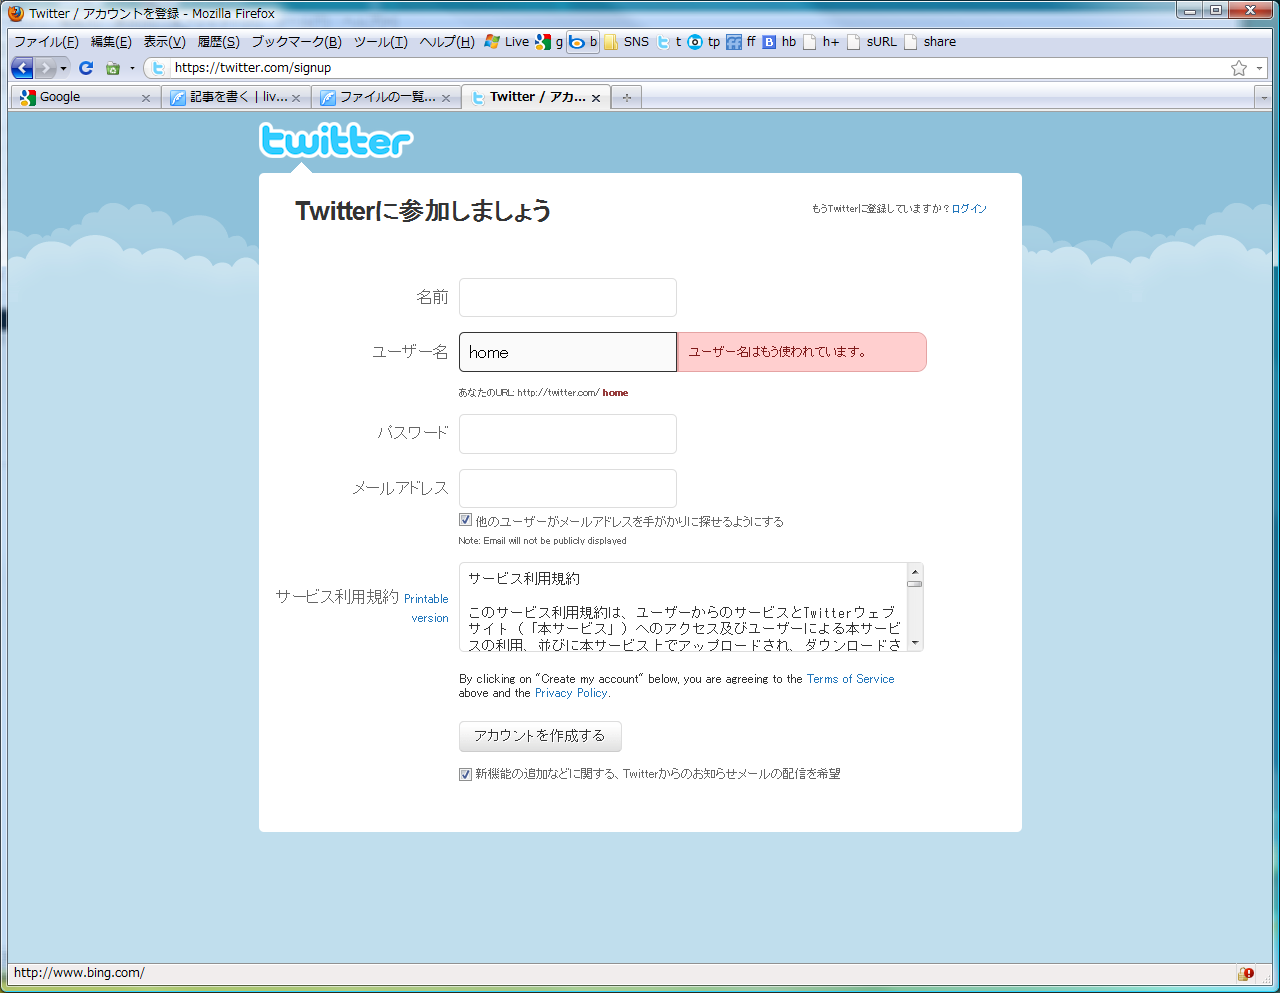Click inside the サービス利用規約 text box

tap(683, 607)
